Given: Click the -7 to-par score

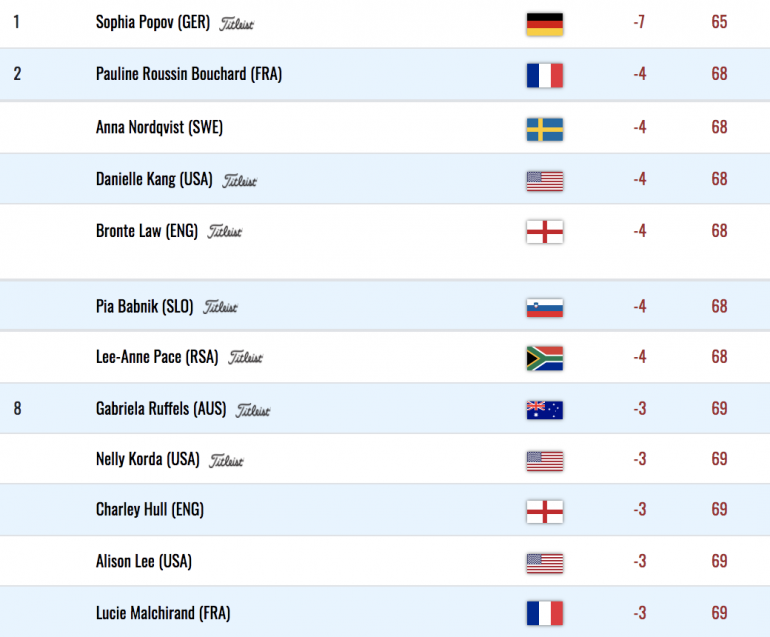Looking at the screenshot, I should [x=640, y=22].
